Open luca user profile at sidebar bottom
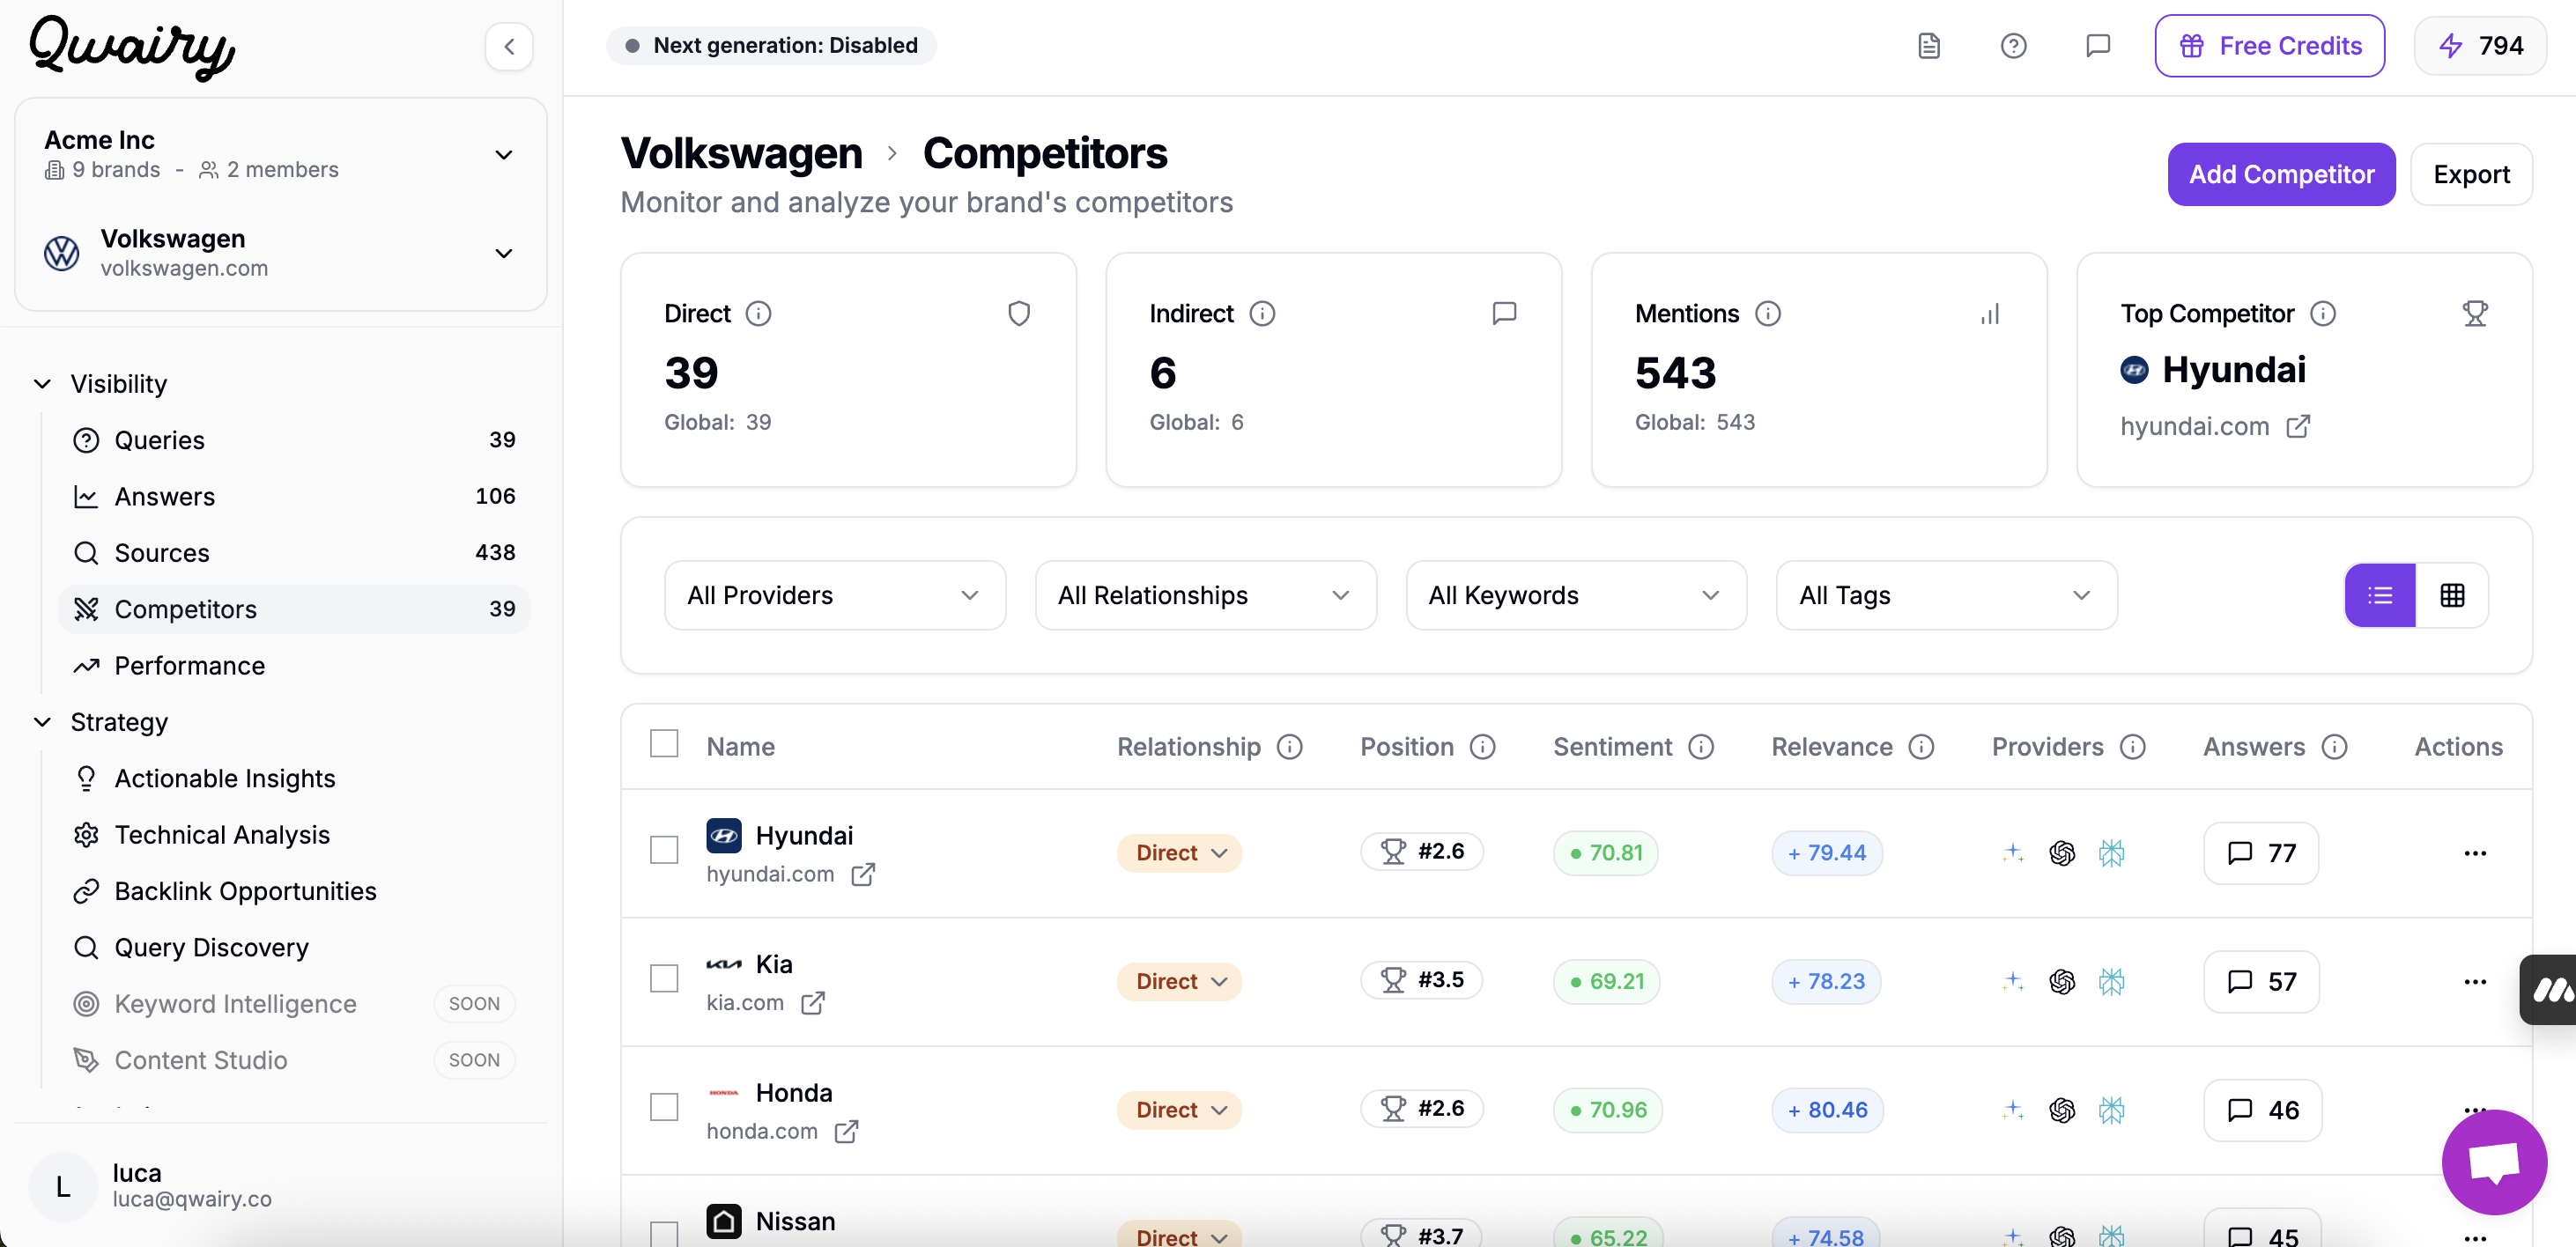The width and height of the screenshot is (2576, 1247). pos(280,1186)
